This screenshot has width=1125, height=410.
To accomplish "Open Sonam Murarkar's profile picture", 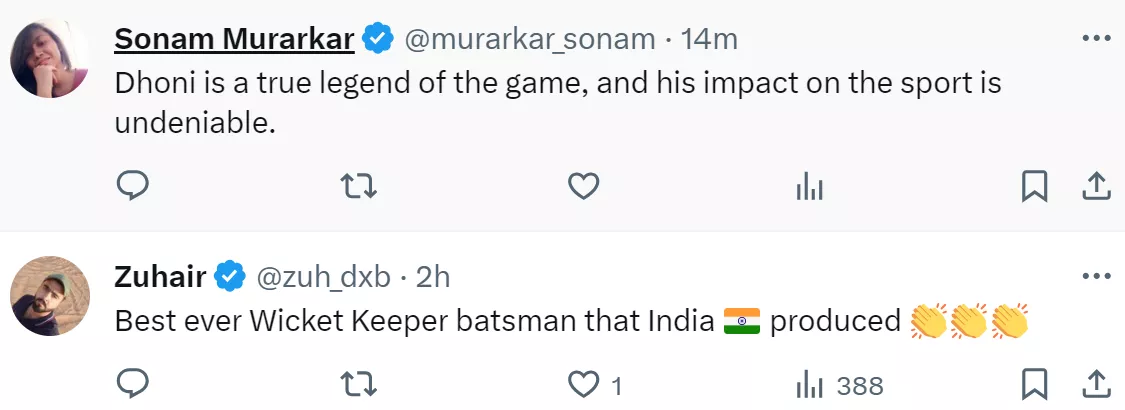I will 50,58.
